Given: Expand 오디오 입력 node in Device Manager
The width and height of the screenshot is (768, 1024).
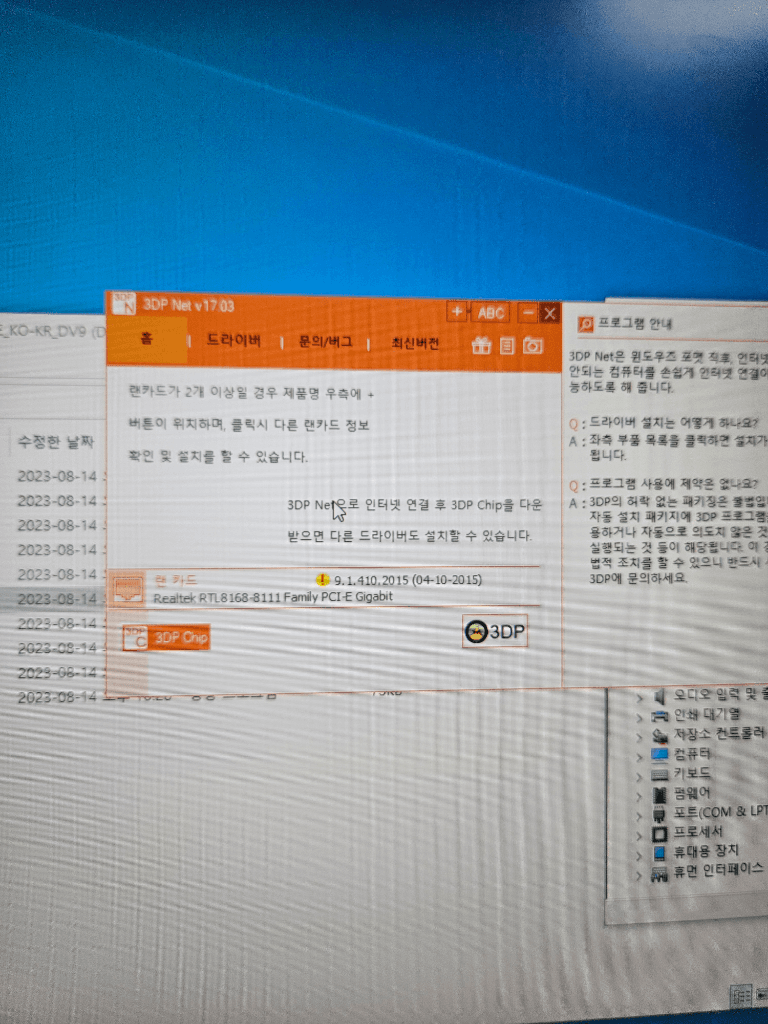Looking at the screenshot, I should (x=639, y=698).
